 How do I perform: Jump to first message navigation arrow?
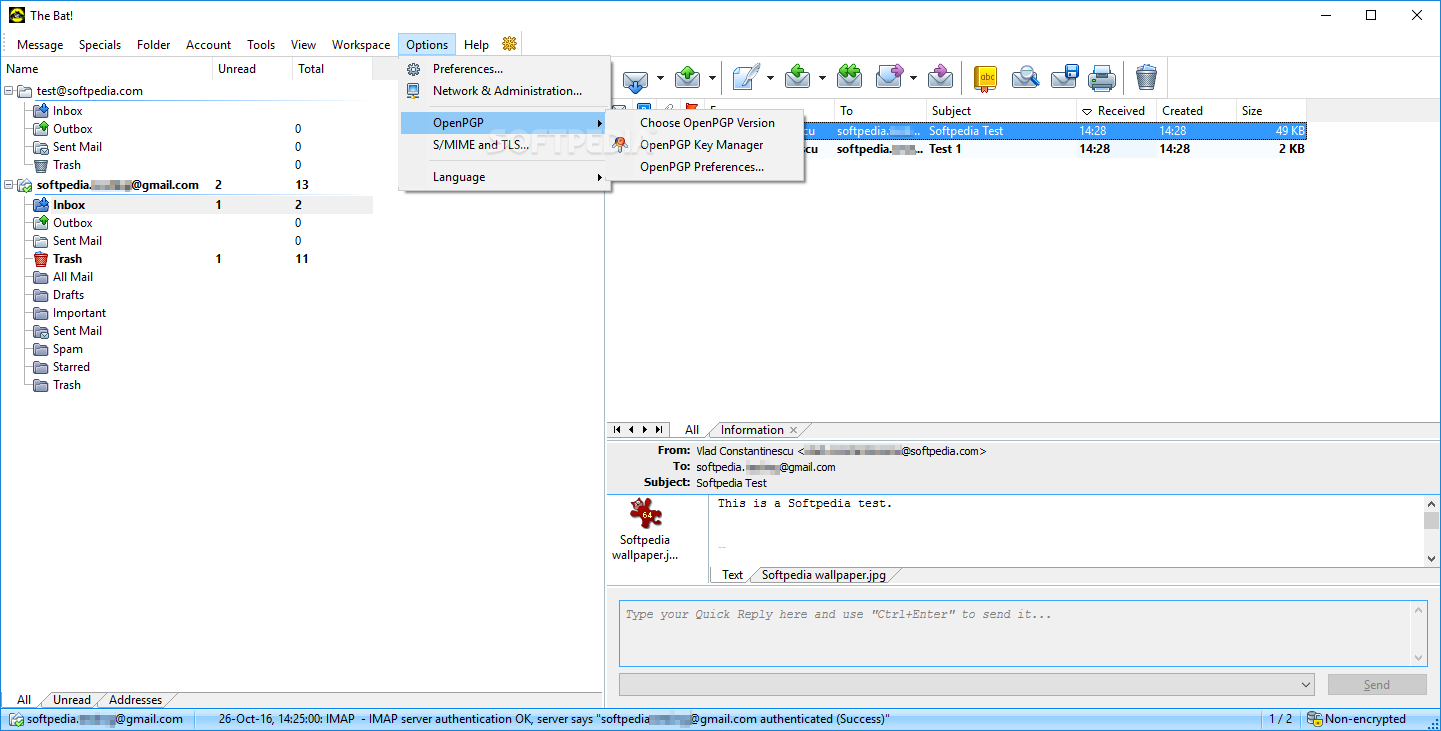point(617,430)
